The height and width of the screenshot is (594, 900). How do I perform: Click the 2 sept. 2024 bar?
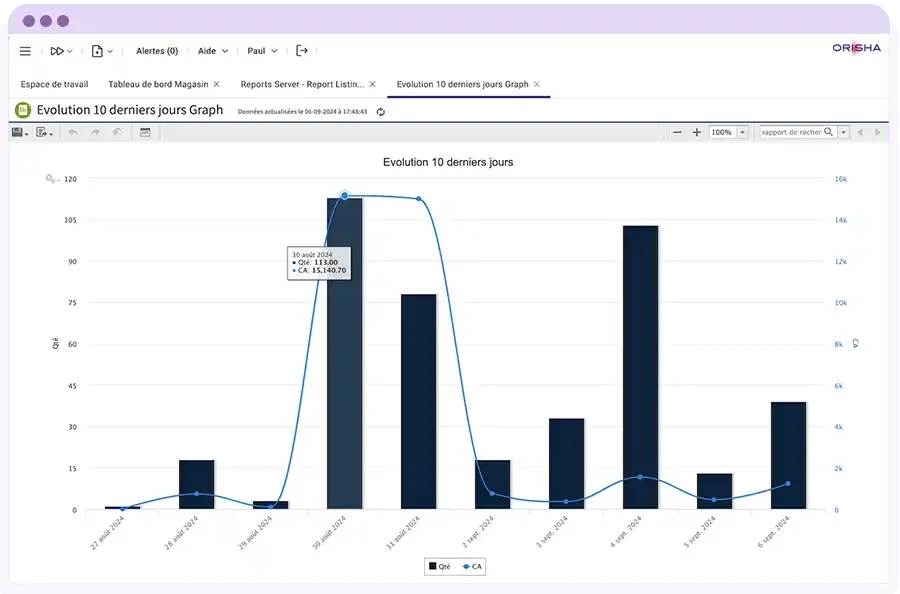coord(492,484)
